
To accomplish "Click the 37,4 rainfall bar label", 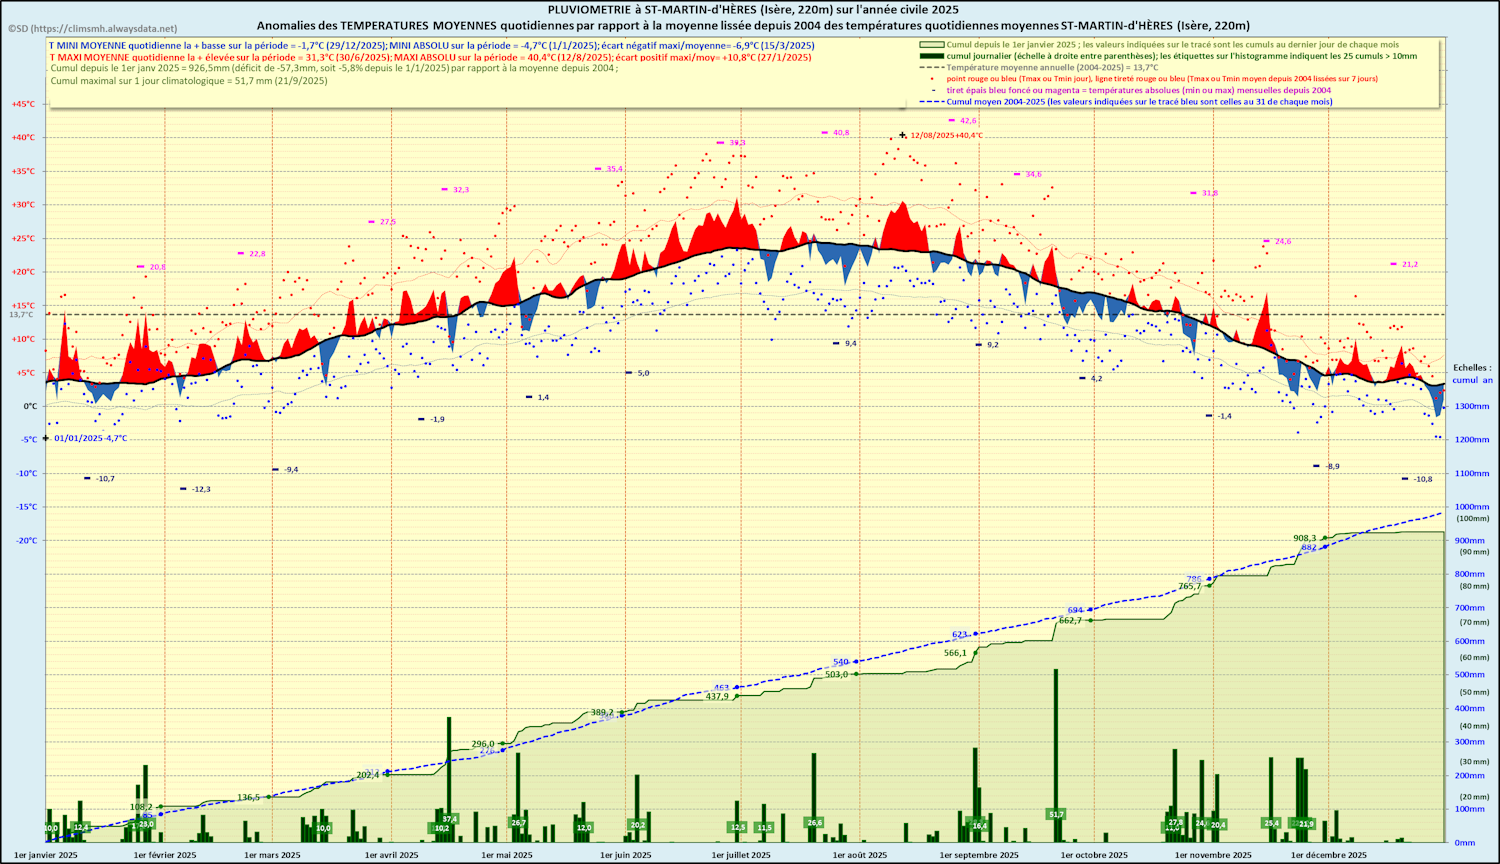I will click(x=449, y=819).
